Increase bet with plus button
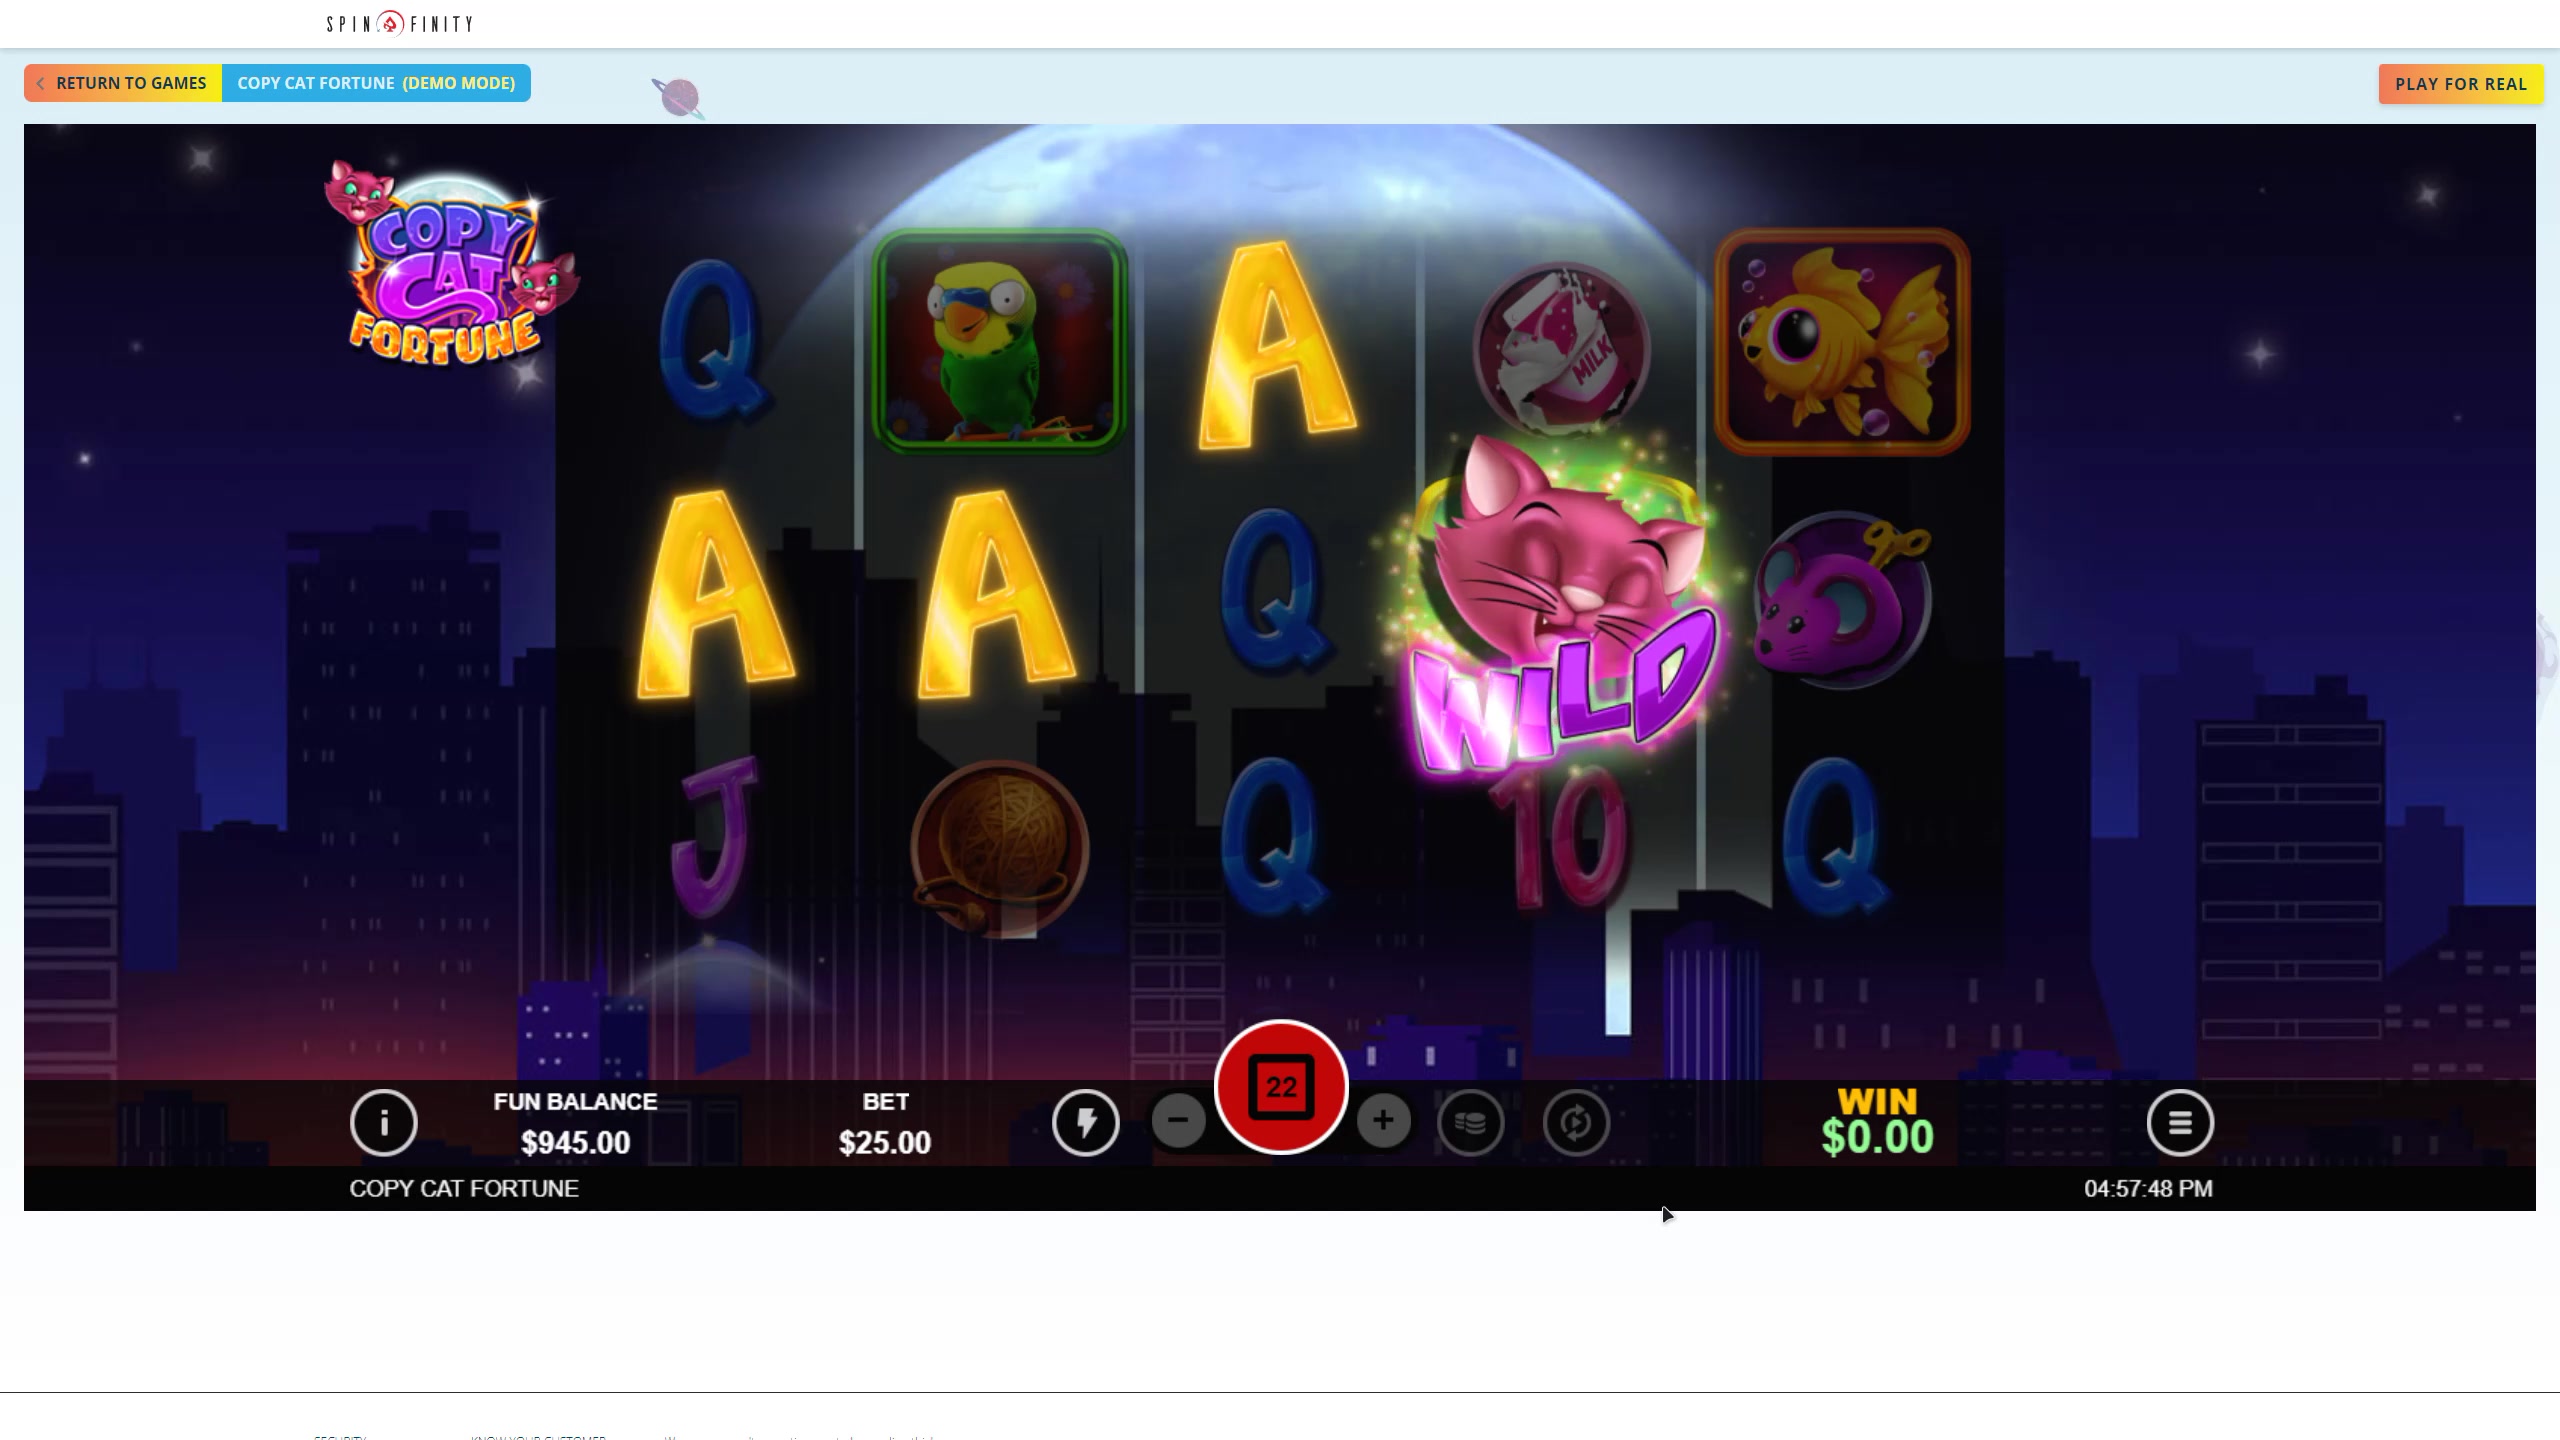 (1383, 1120)
